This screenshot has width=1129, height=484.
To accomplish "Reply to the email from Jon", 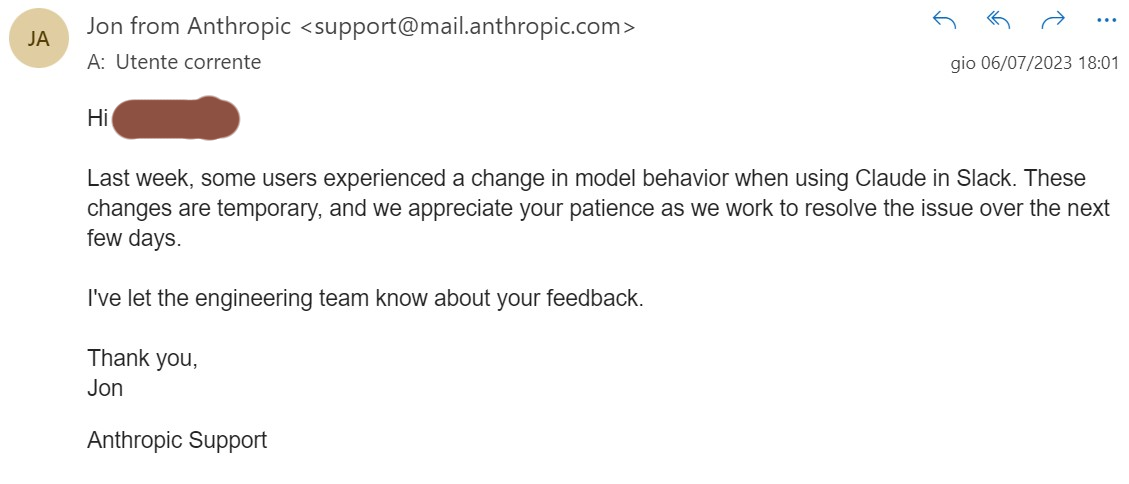I will [944, 20].
